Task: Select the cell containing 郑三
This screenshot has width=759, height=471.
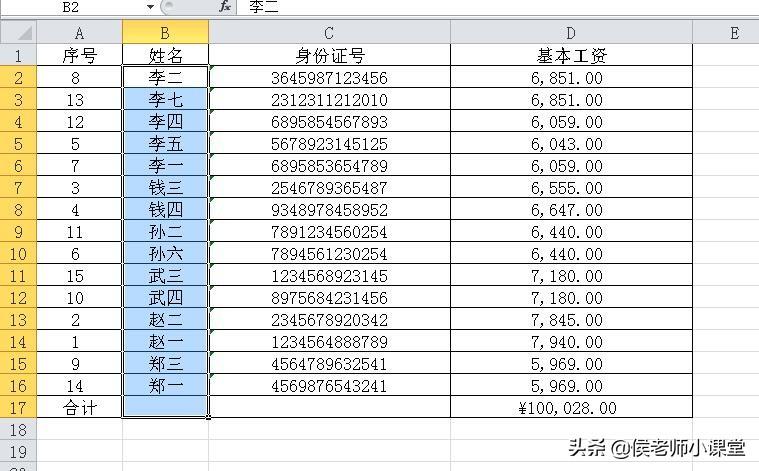Action: [x=165, y=364]
